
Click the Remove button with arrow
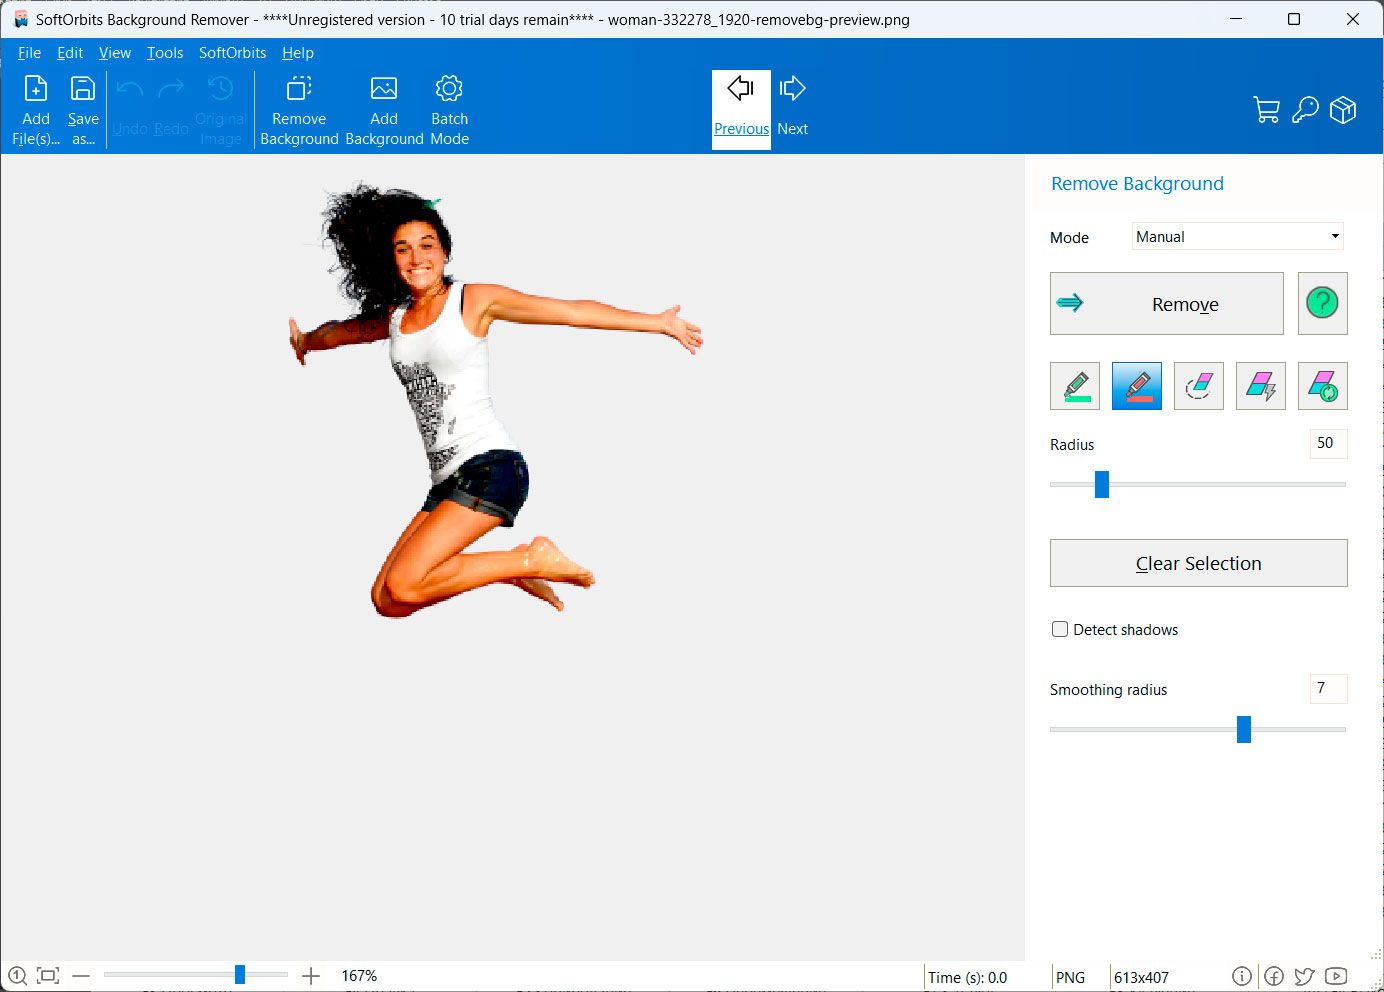pos(1167,303)
